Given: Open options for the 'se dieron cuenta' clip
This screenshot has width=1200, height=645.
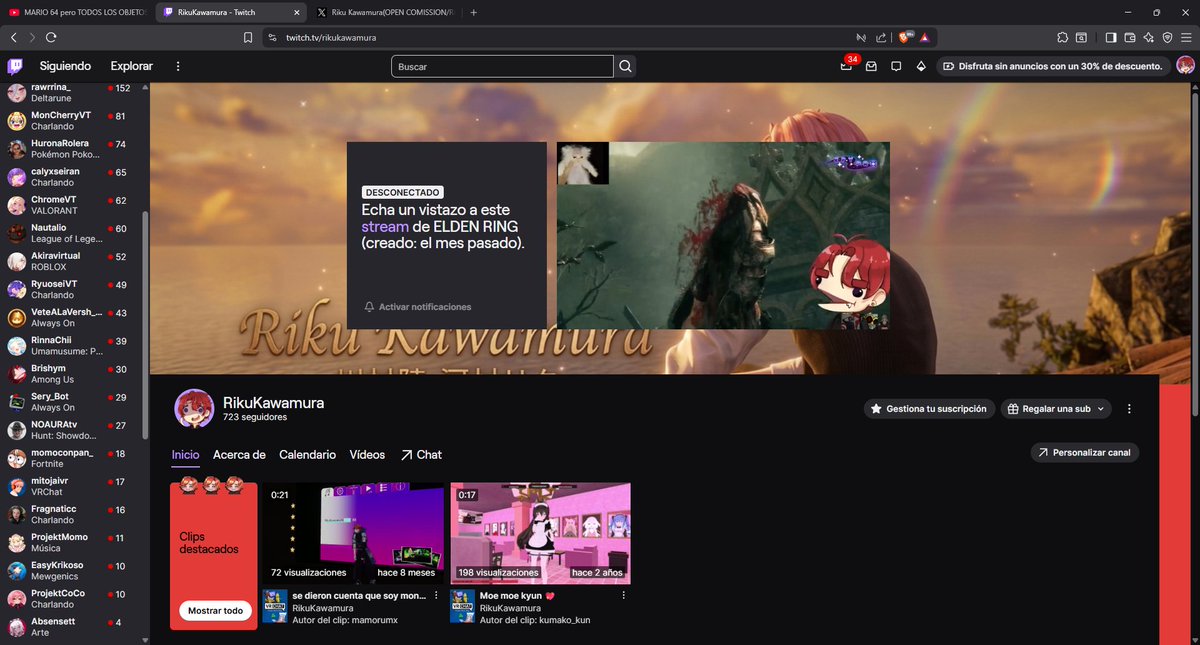Looking at the screenshot, I should coord(436,594).
